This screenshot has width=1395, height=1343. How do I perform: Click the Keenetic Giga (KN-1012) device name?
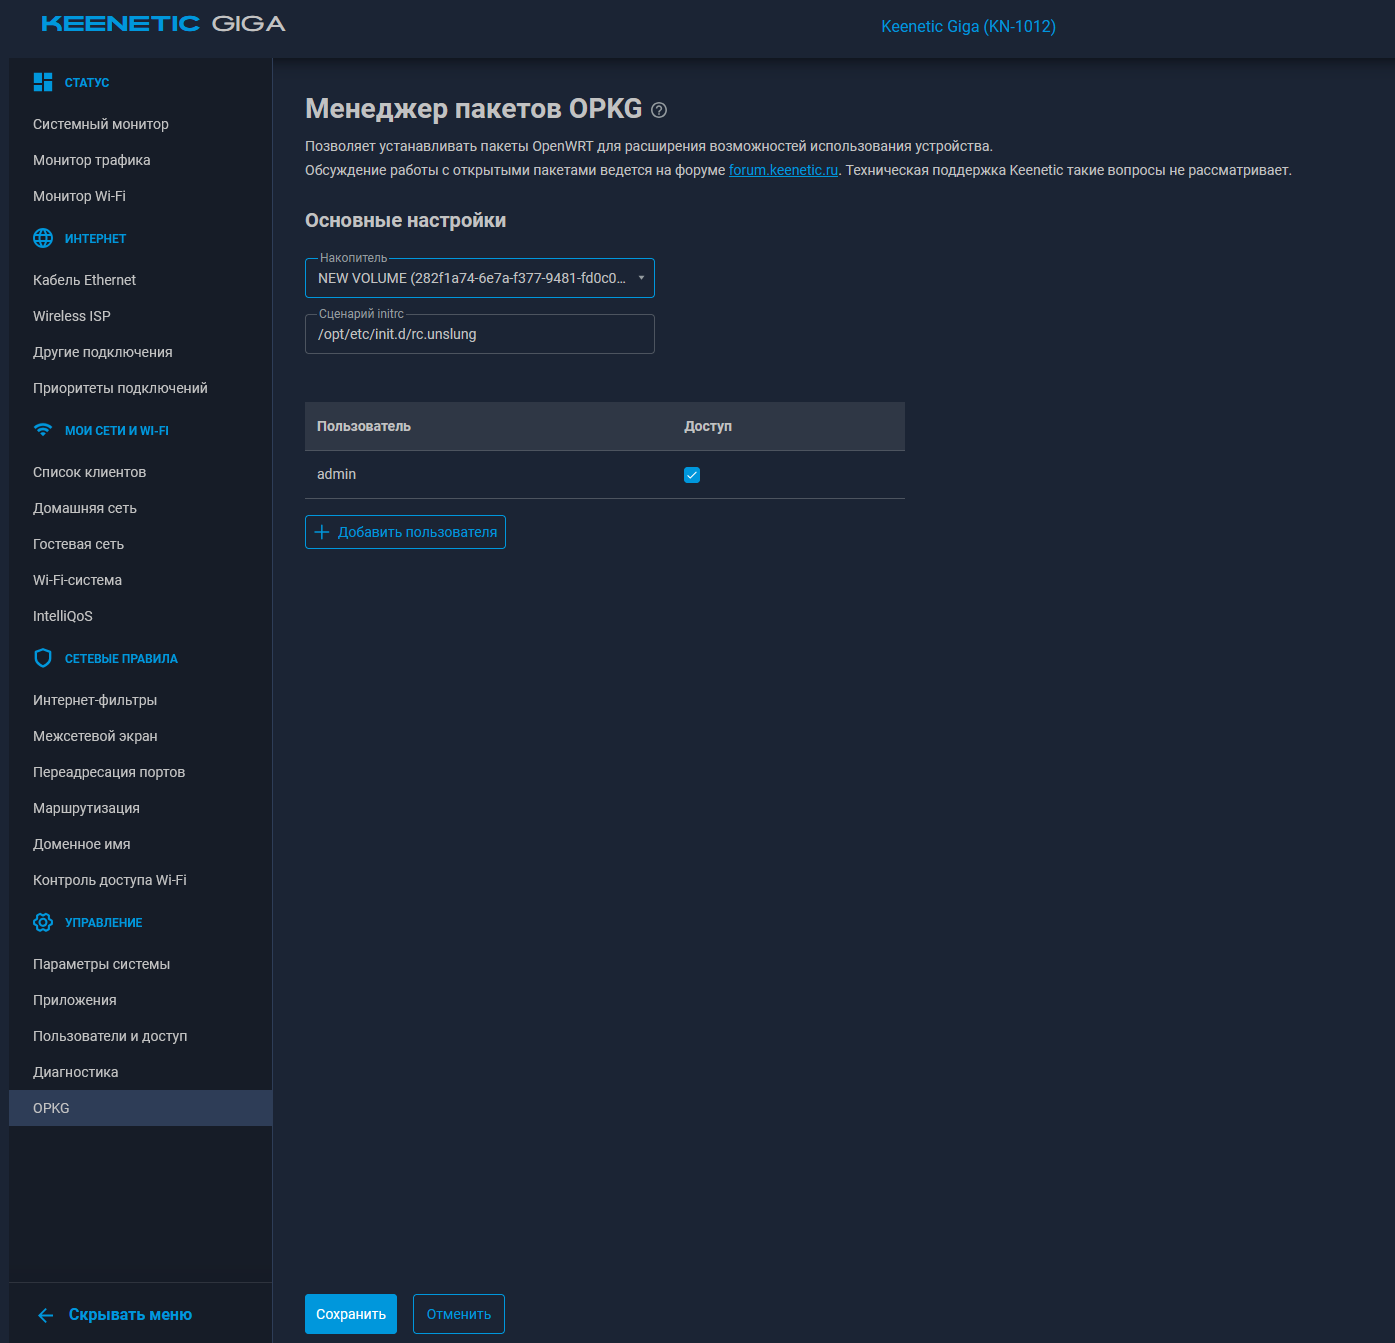tap(968, 26)
